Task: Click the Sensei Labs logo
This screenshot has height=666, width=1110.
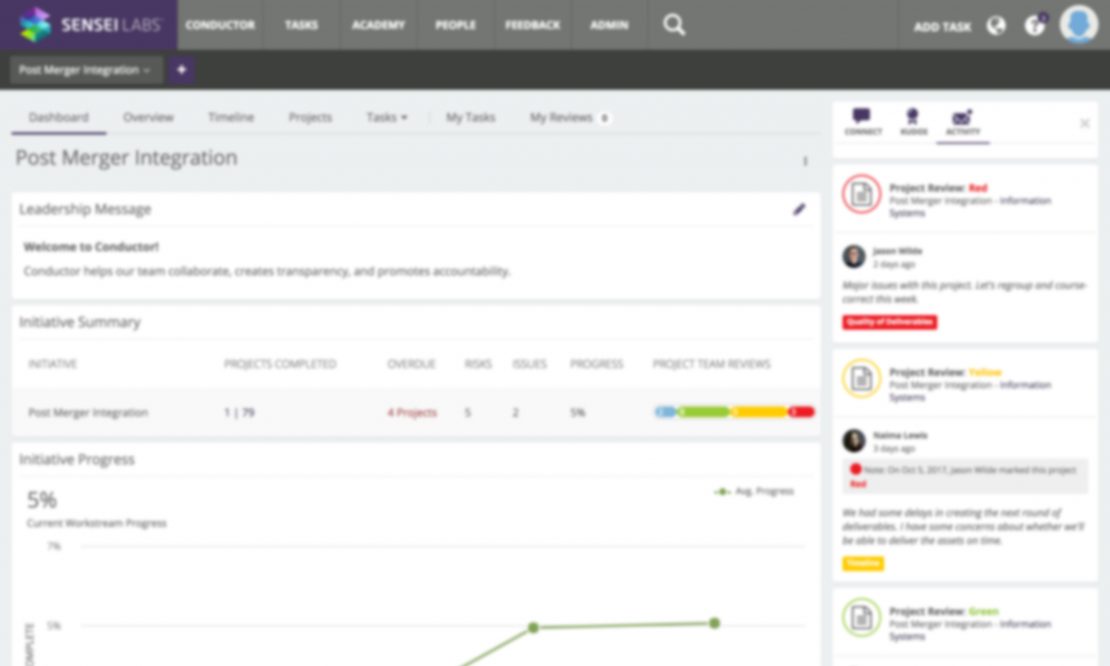Action: point(89,25)
